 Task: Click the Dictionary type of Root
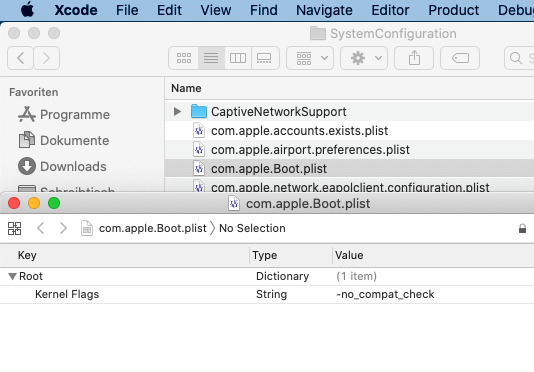coord(282,276)
